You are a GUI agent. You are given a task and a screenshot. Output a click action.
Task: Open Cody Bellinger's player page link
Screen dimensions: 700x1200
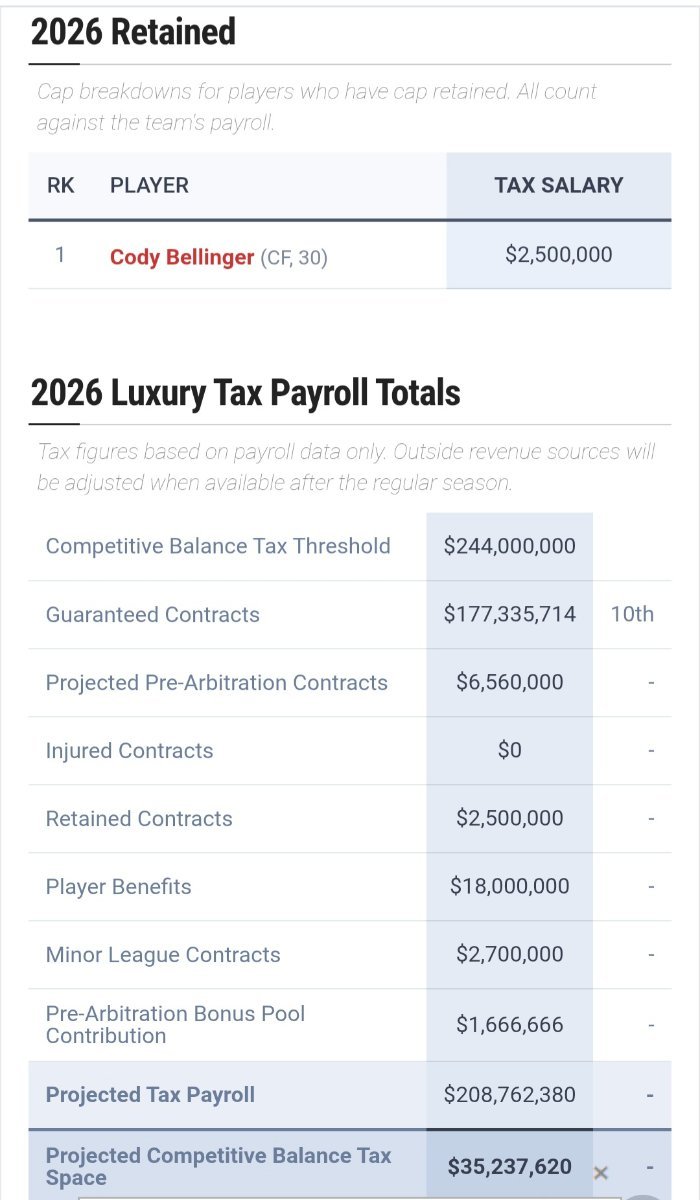pos(182,257)
